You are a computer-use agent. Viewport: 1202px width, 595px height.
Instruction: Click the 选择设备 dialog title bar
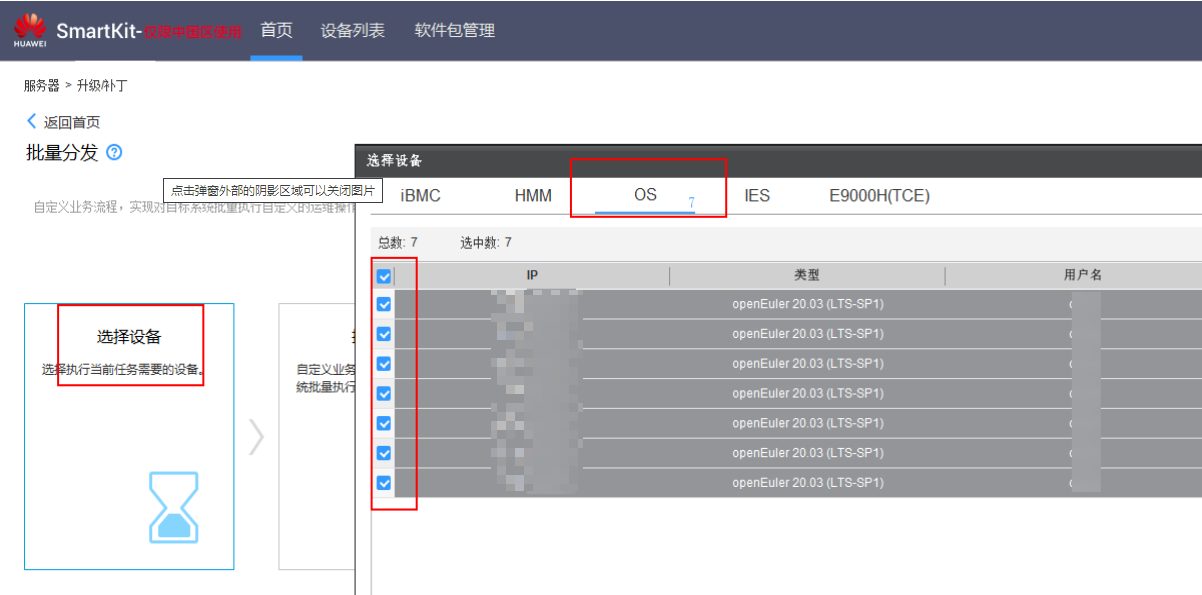pos(779,160)
